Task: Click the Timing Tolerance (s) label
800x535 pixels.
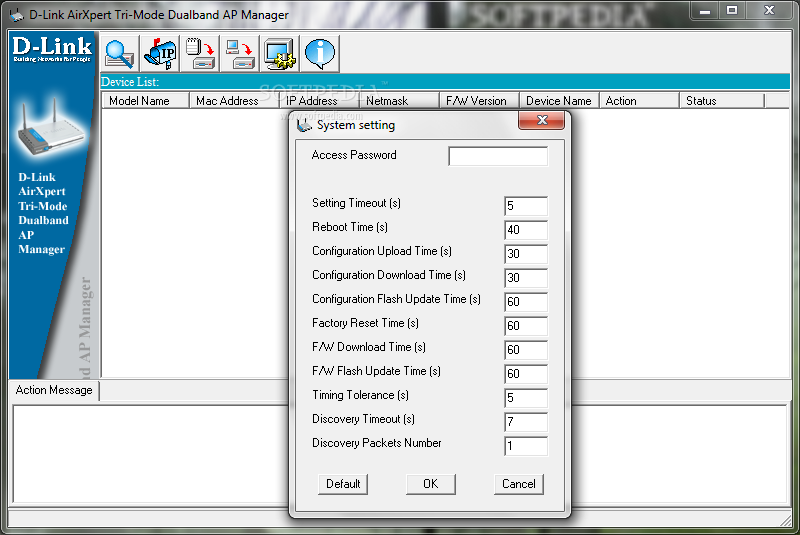Action: (360, 395)
